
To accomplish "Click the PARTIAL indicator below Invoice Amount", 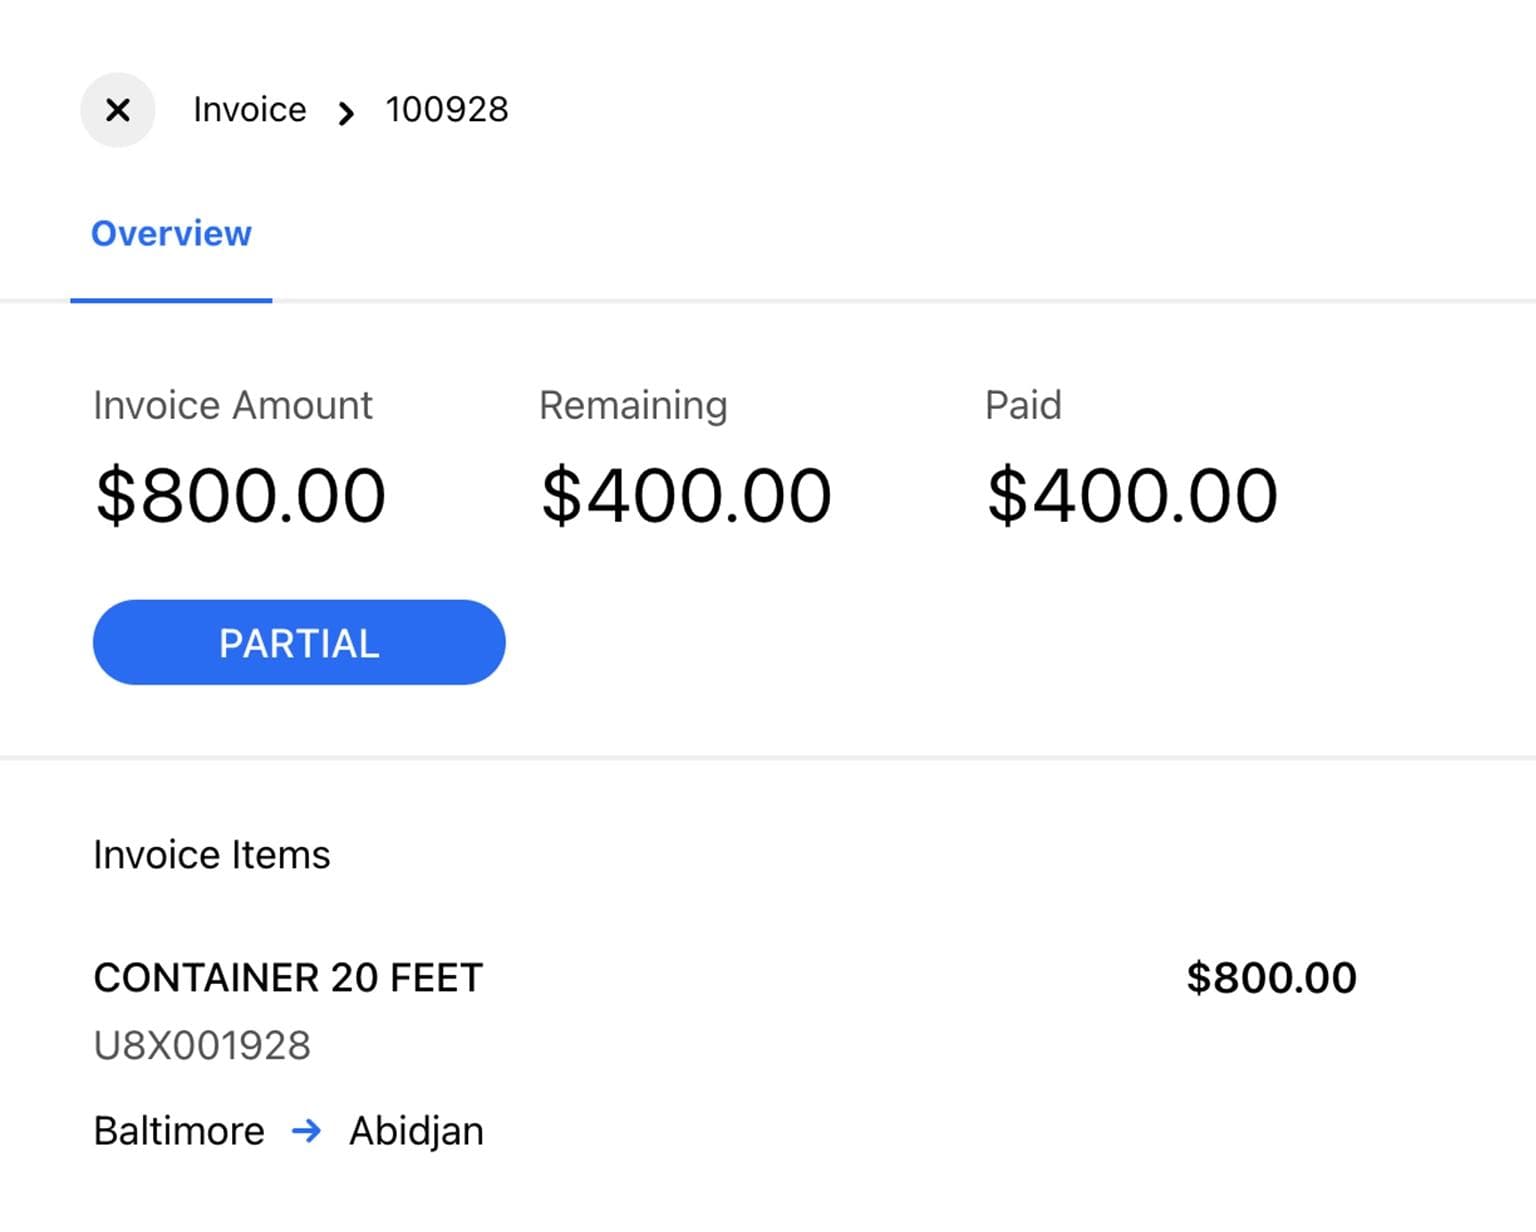I will (x=298, y=642).
